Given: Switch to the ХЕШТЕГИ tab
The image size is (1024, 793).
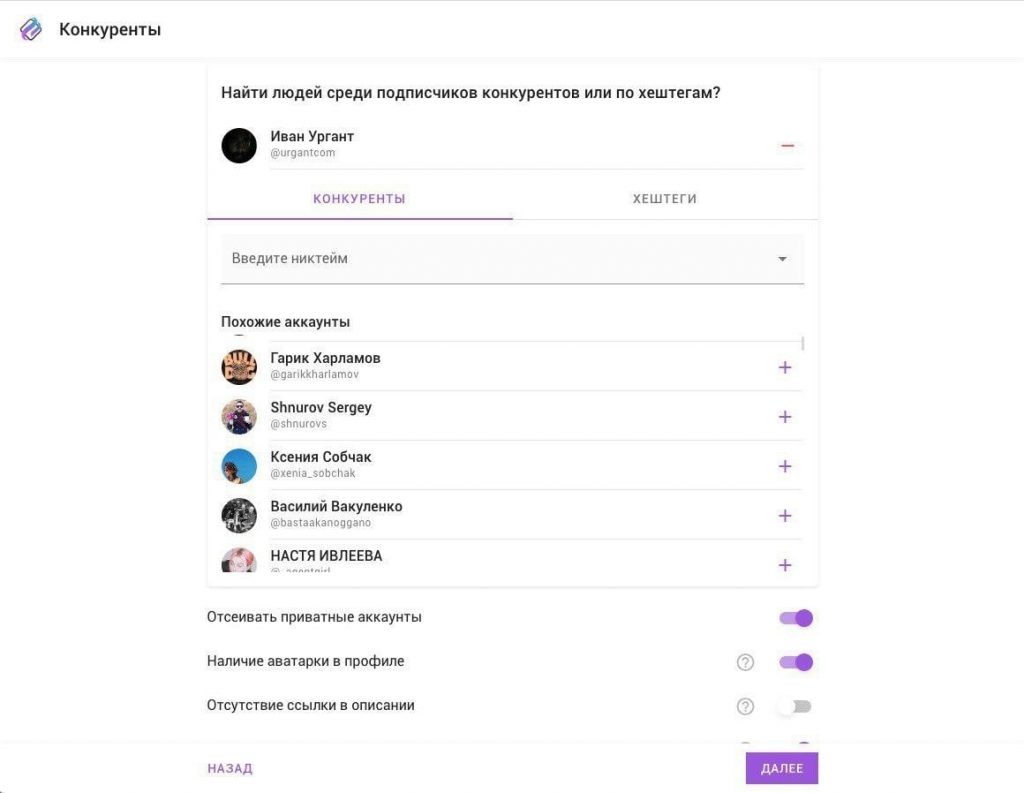Looking at the screenshot, I should click(665, 199).
